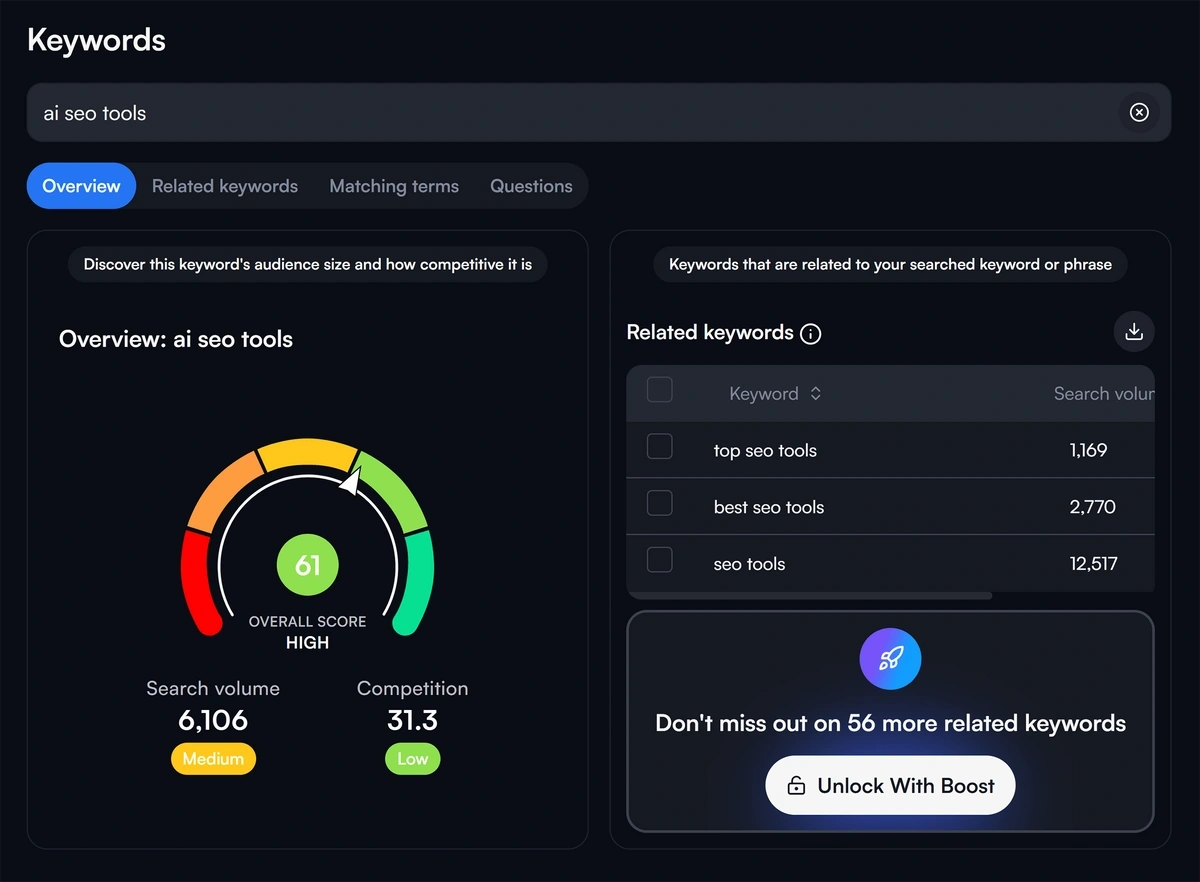This screenshot has height=882, width=1200.
Task: Click the Unlock With Boost button
Action: pyautogui.click(x=890, y=786)
